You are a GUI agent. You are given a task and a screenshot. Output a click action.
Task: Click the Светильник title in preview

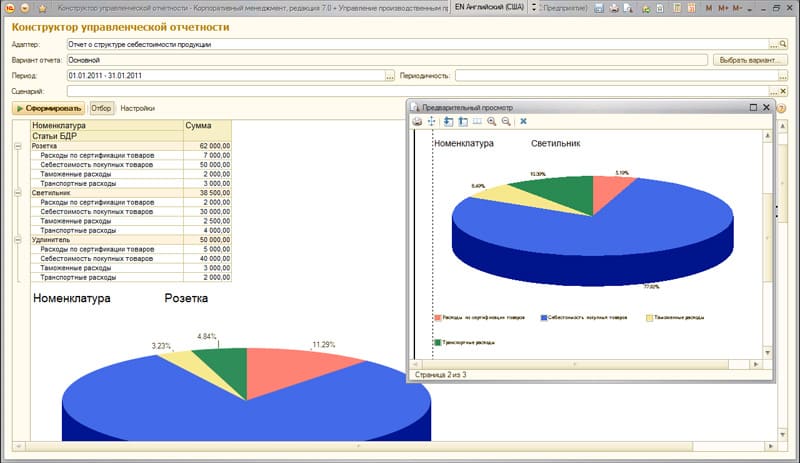coord(555,143)
